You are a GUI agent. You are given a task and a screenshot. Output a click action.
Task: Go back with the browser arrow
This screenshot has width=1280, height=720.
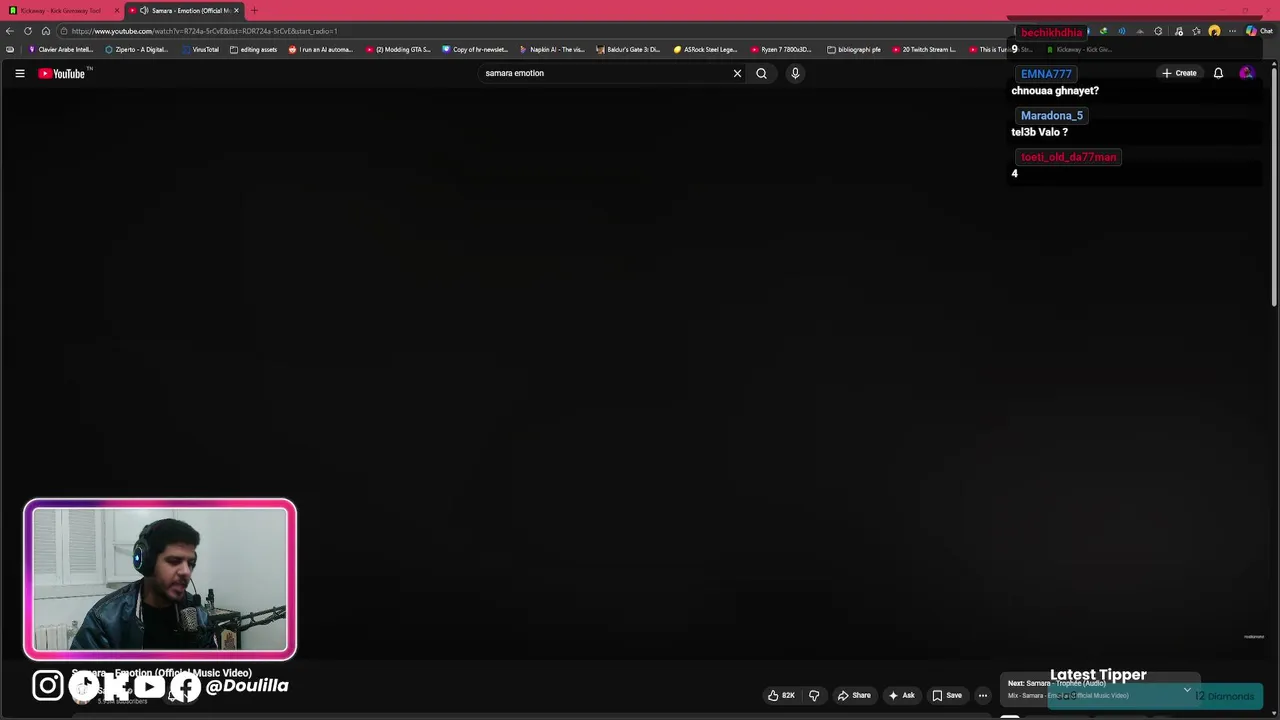(10, 31)
